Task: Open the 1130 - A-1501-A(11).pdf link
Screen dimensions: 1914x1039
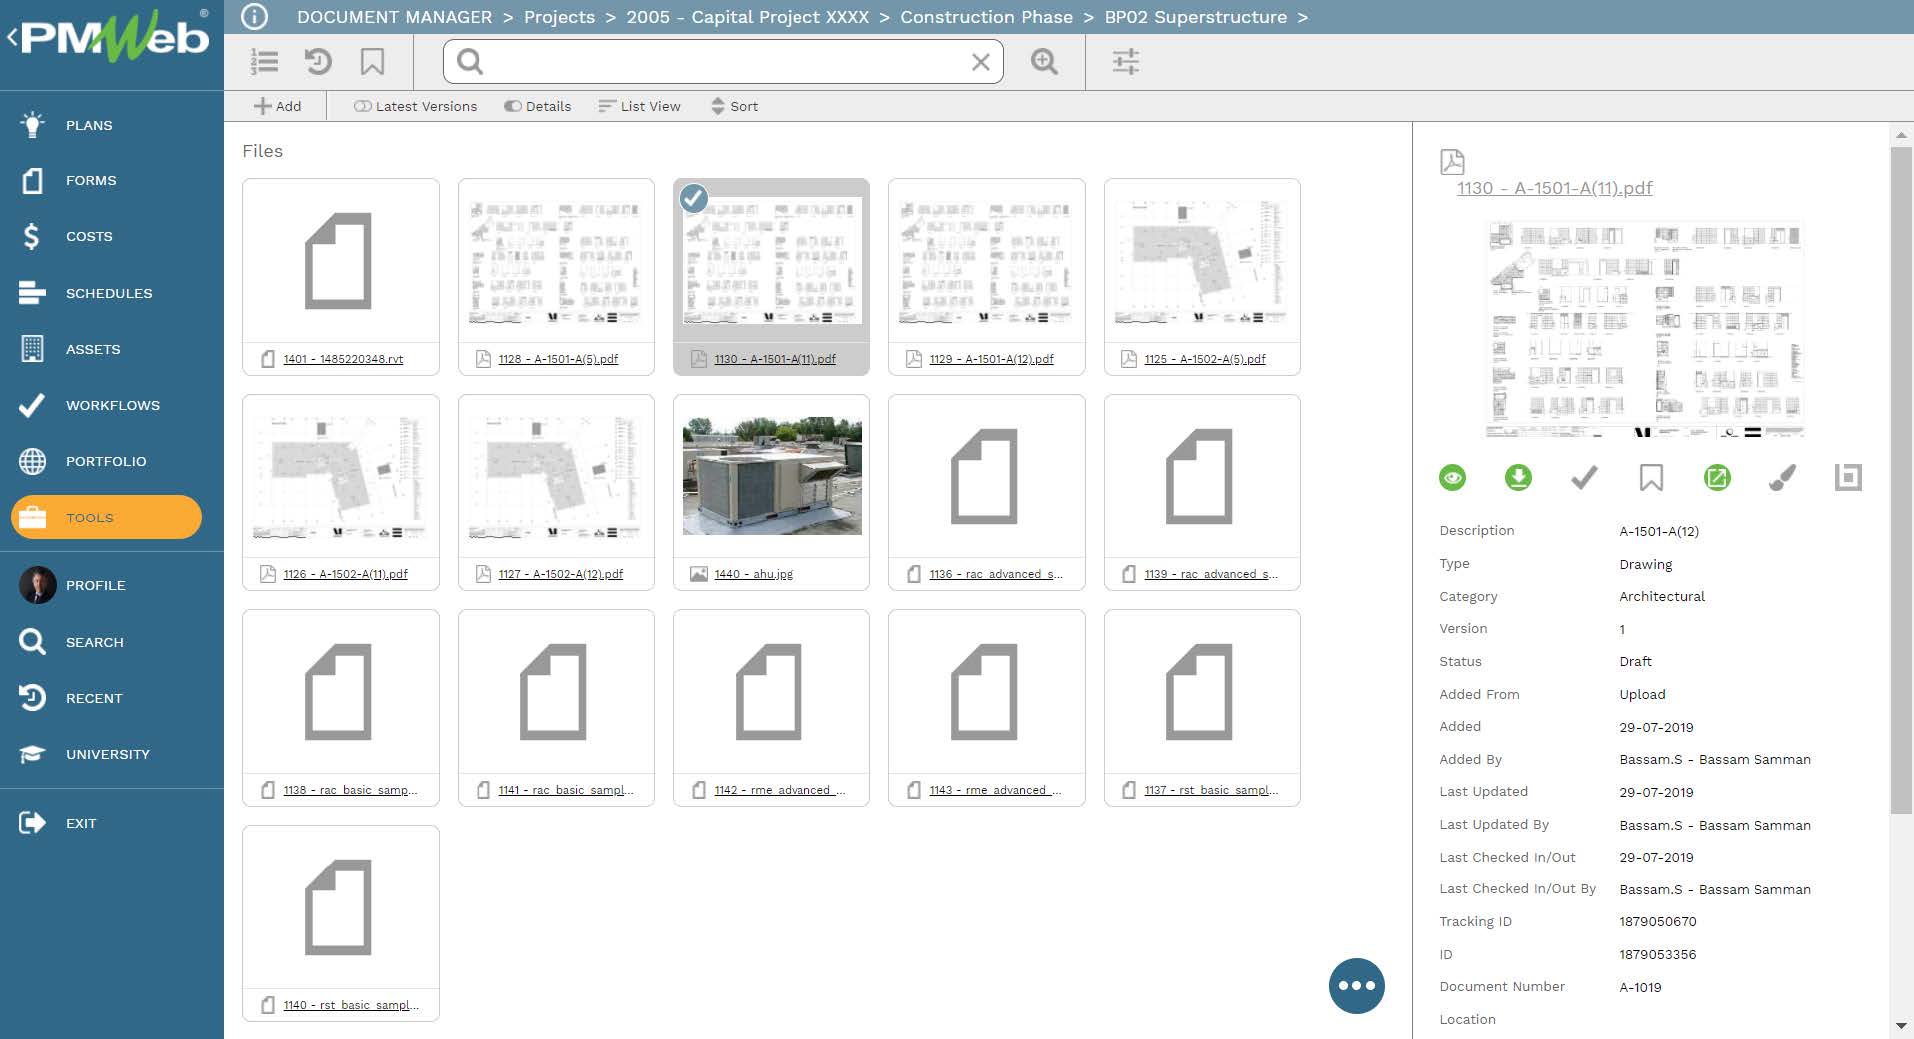Action: pos(1554,188)
